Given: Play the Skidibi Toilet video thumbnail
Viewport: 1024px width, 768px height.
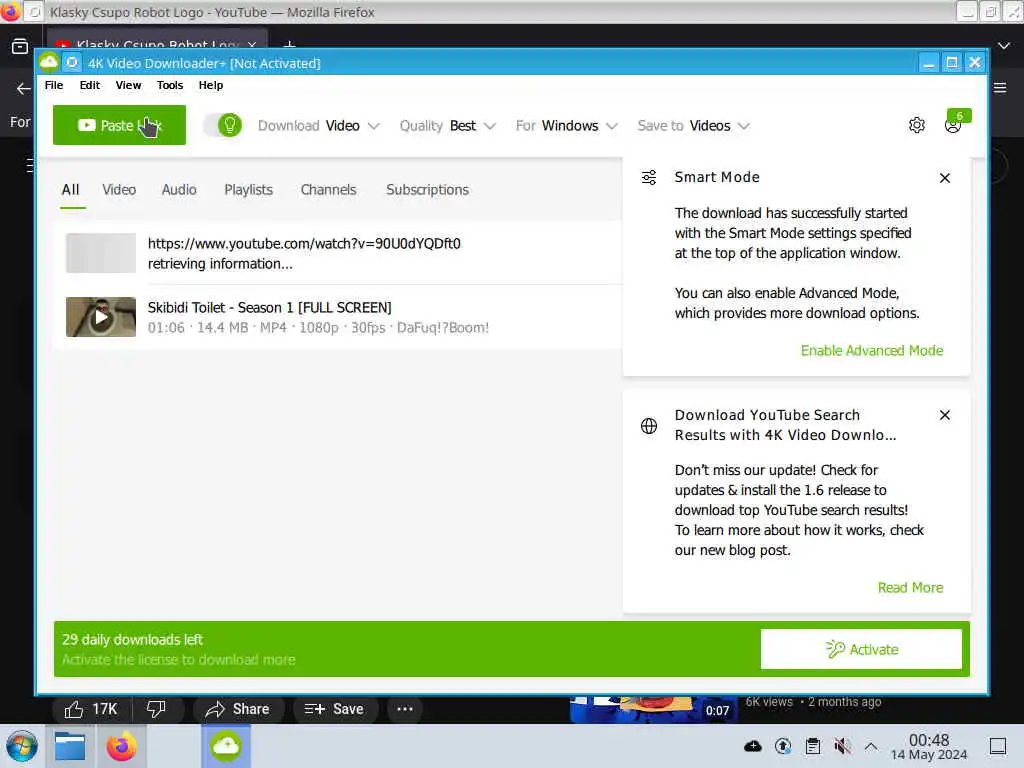Looking at the screenshot, I should (x=101, y=317).
